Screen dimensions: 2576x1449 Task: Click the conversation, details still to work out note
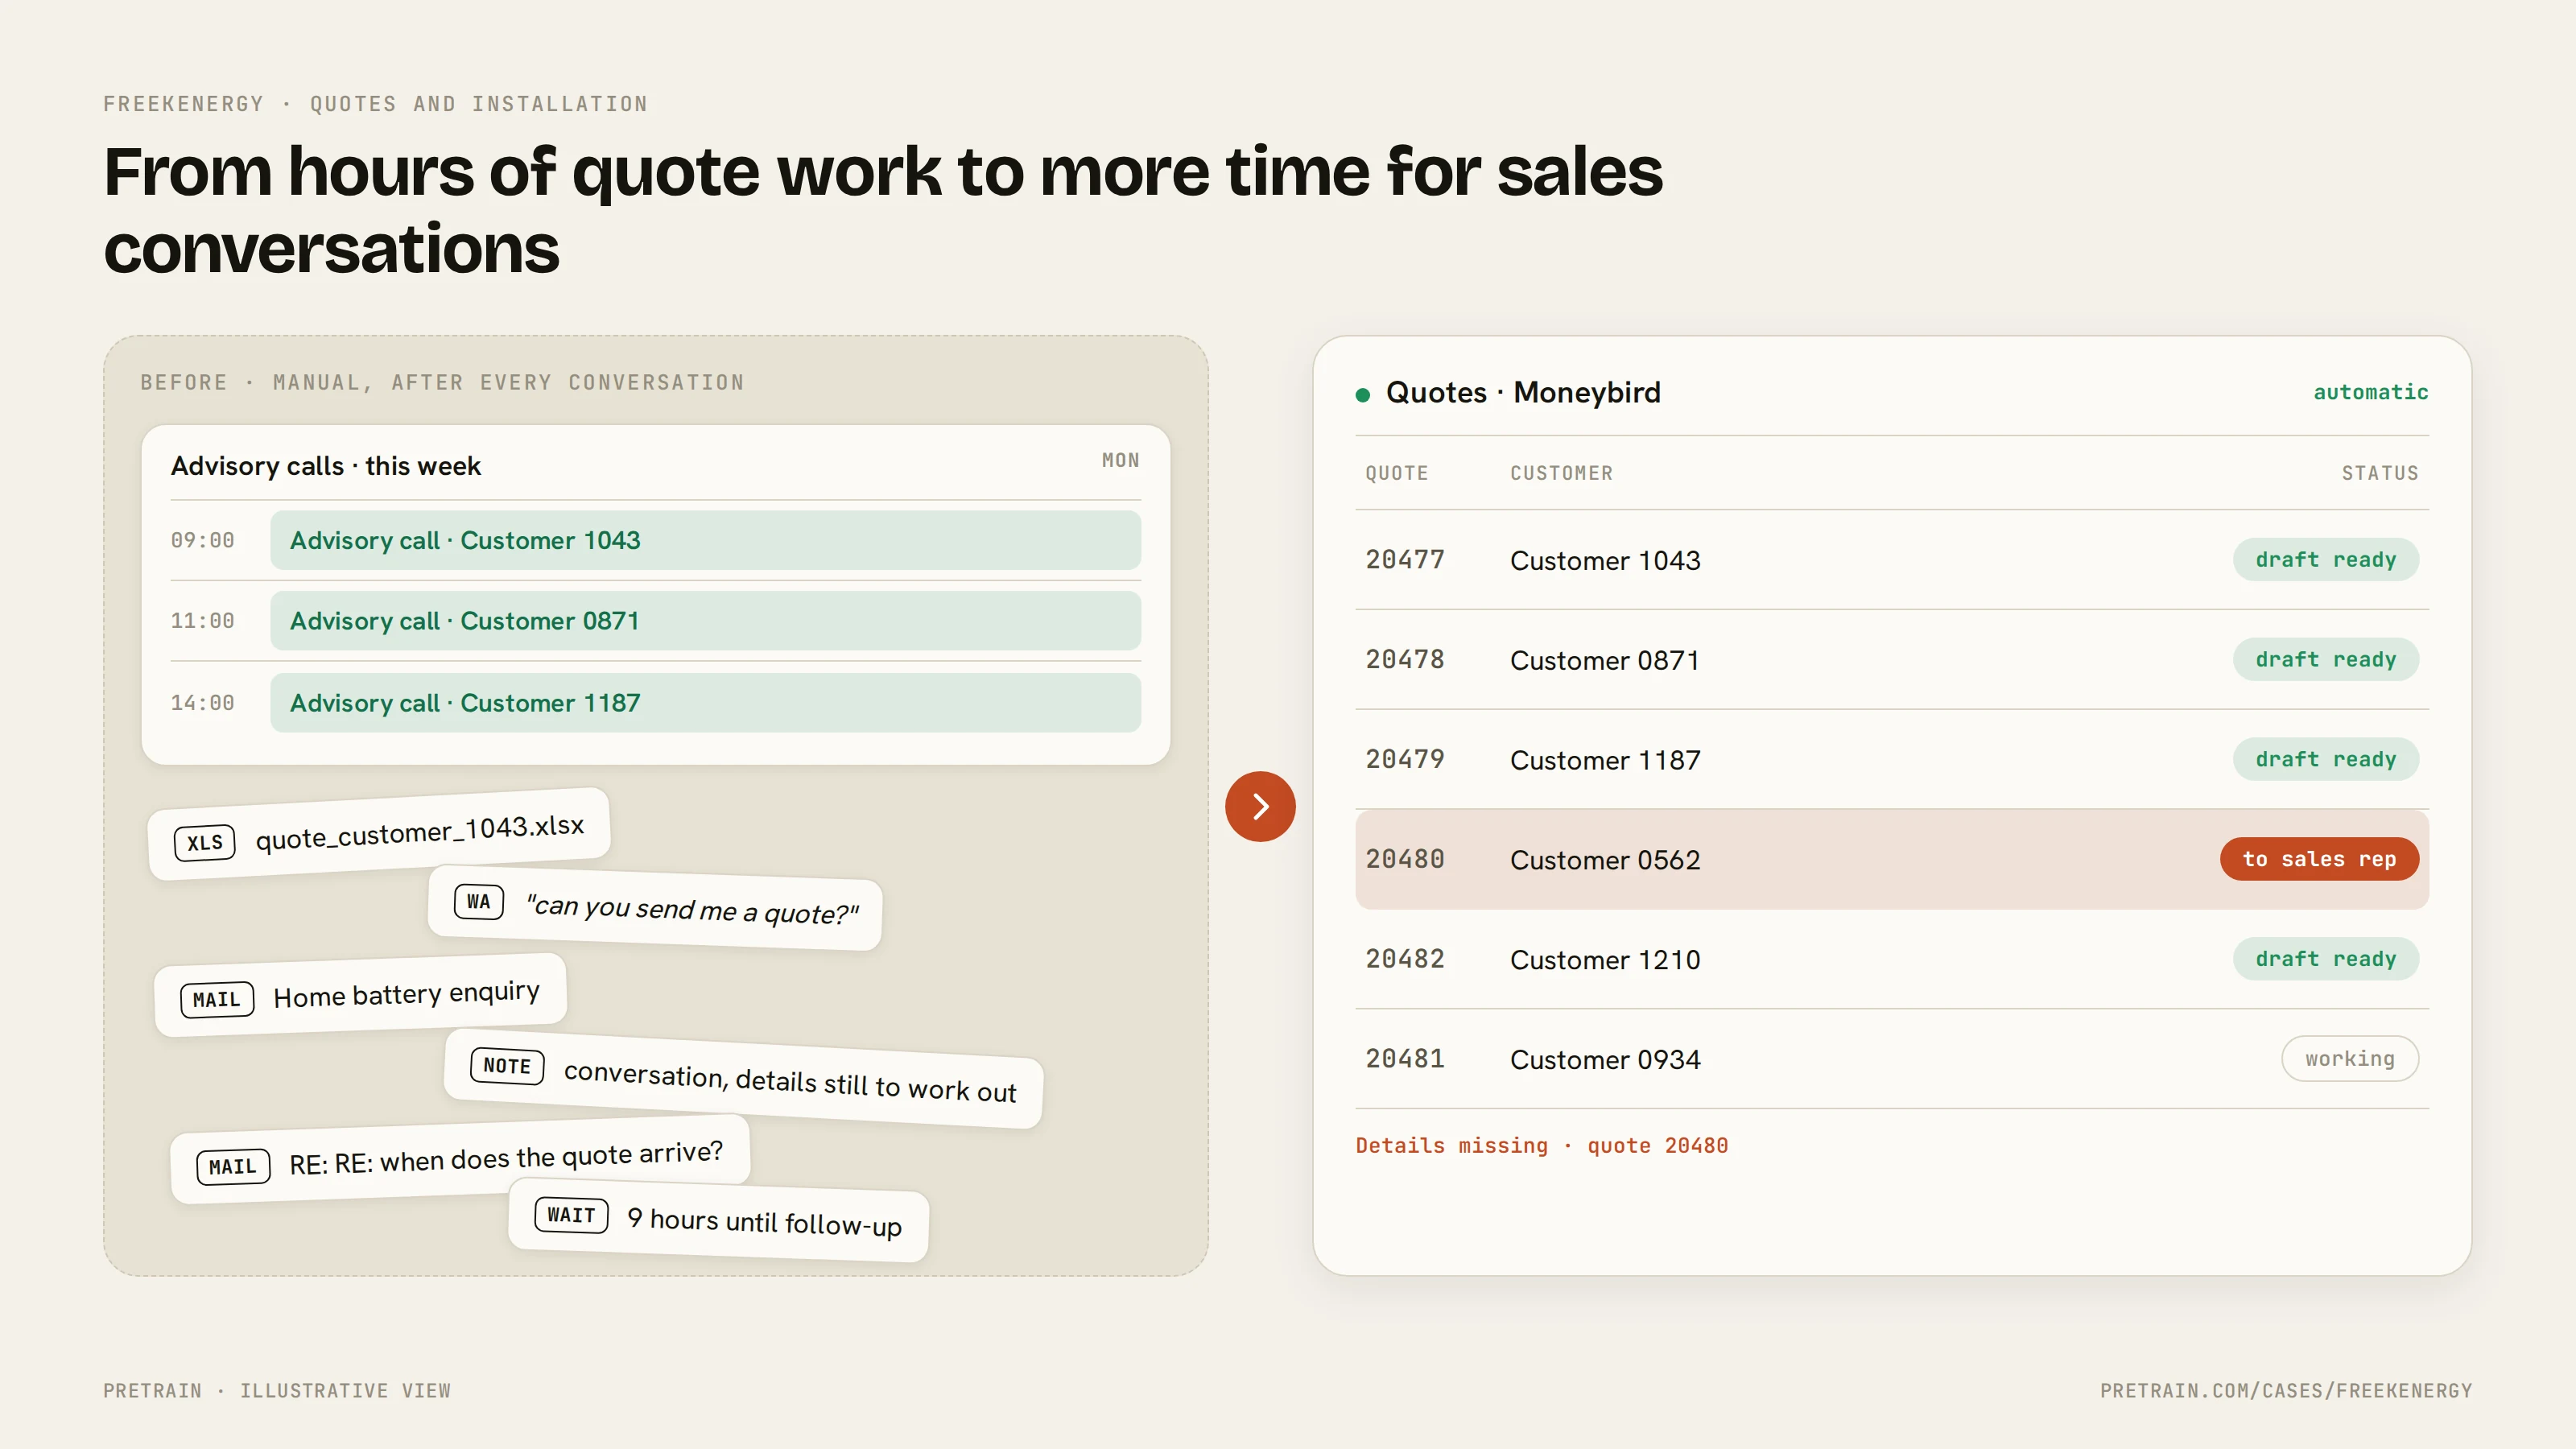click(x=790, y=1081)
